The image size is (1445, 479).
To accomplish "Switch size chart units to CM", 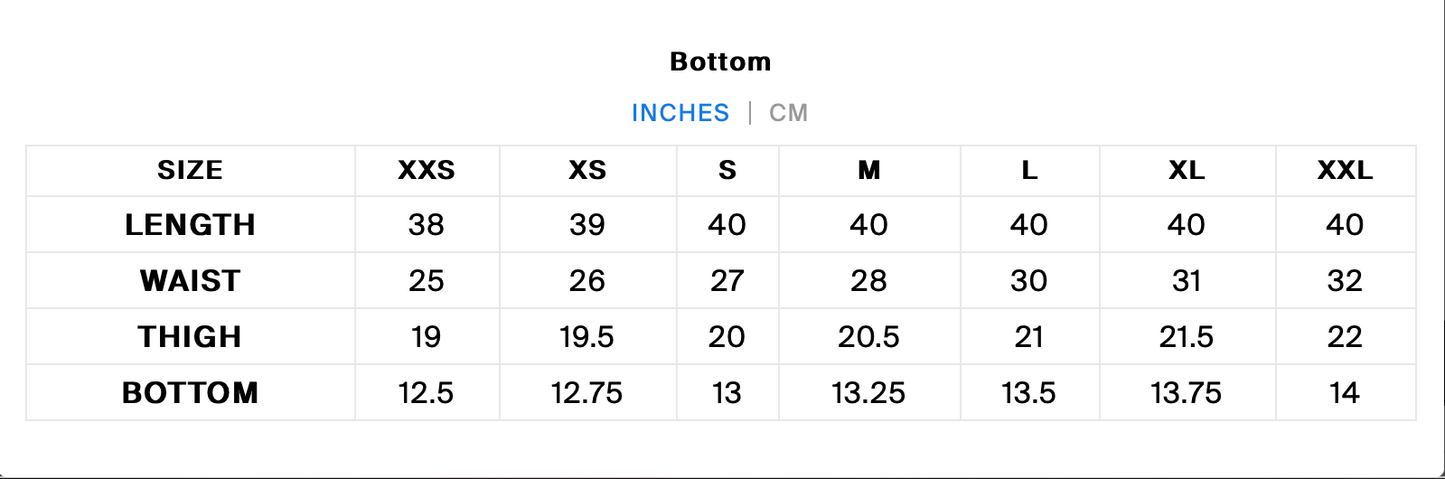I will 788,113.
